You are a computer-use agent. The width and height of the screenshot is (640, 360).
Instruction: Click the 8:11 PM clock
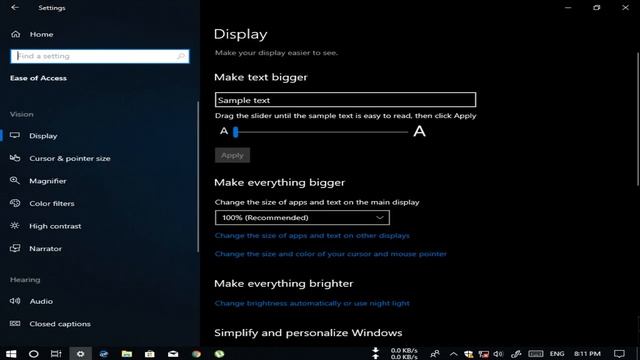tap(587, 354)
